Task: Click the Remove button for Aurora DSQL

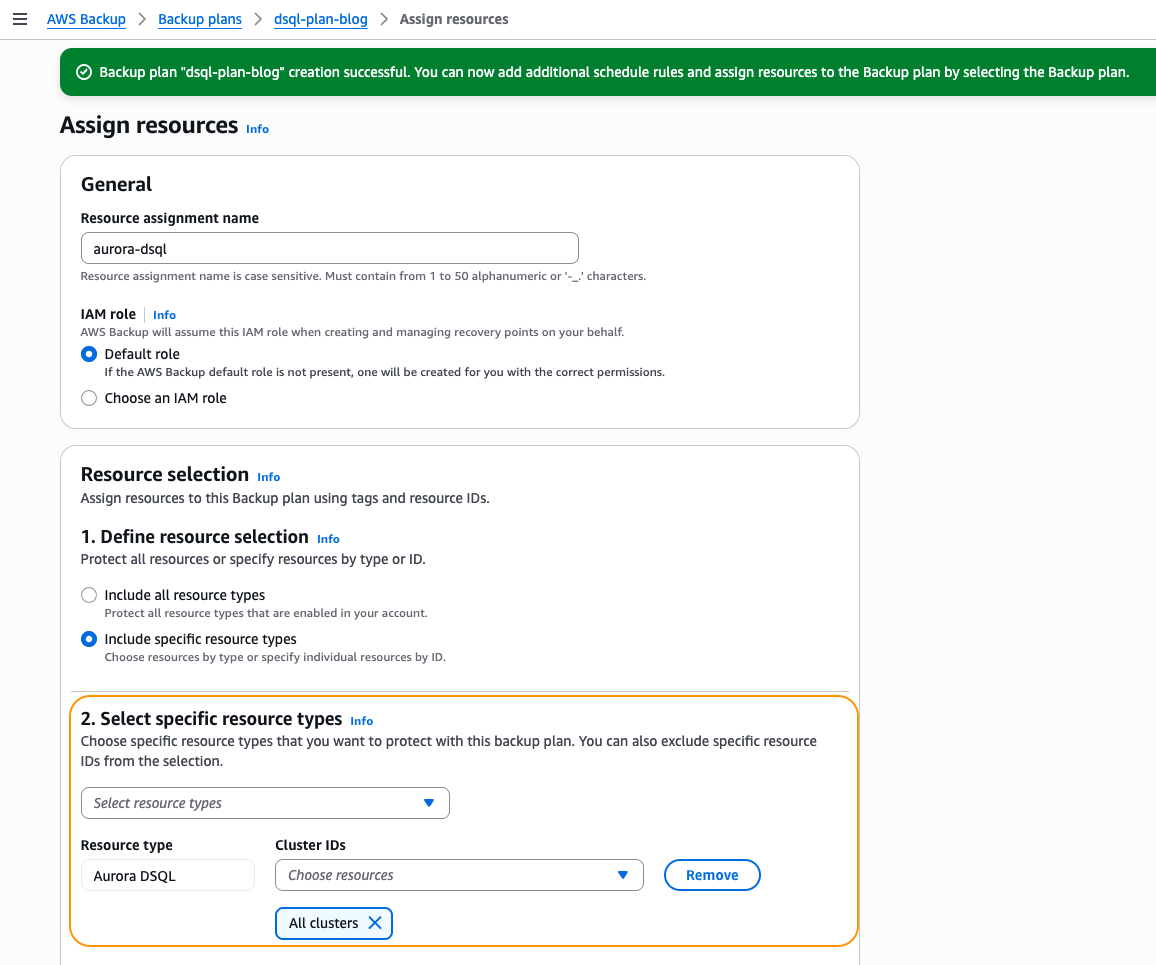Action: (x=712, y=875)
